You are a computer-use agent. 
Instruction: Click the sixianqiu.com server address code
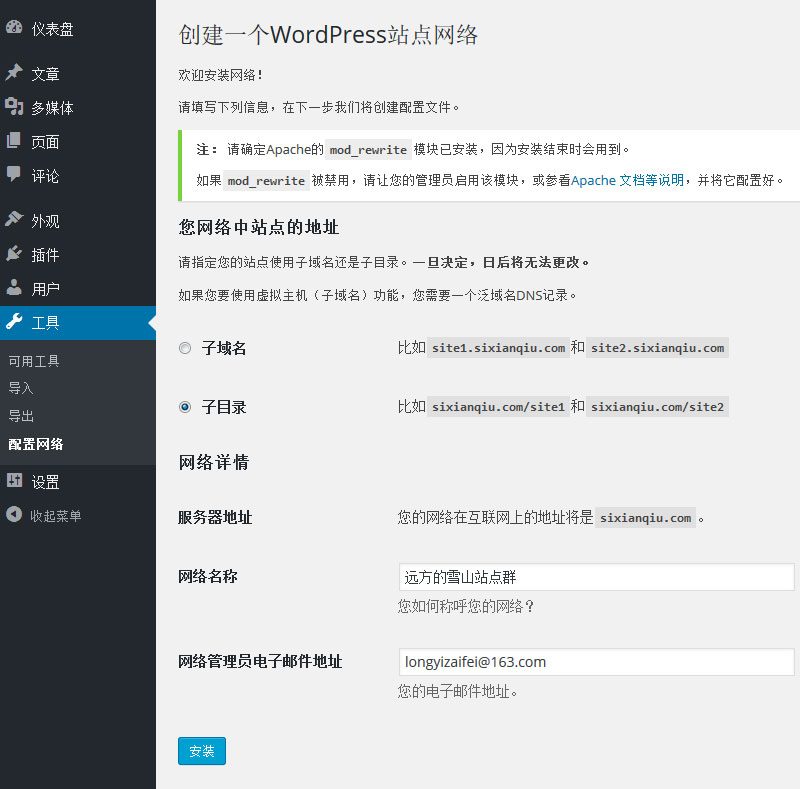(x=645, y=517)
